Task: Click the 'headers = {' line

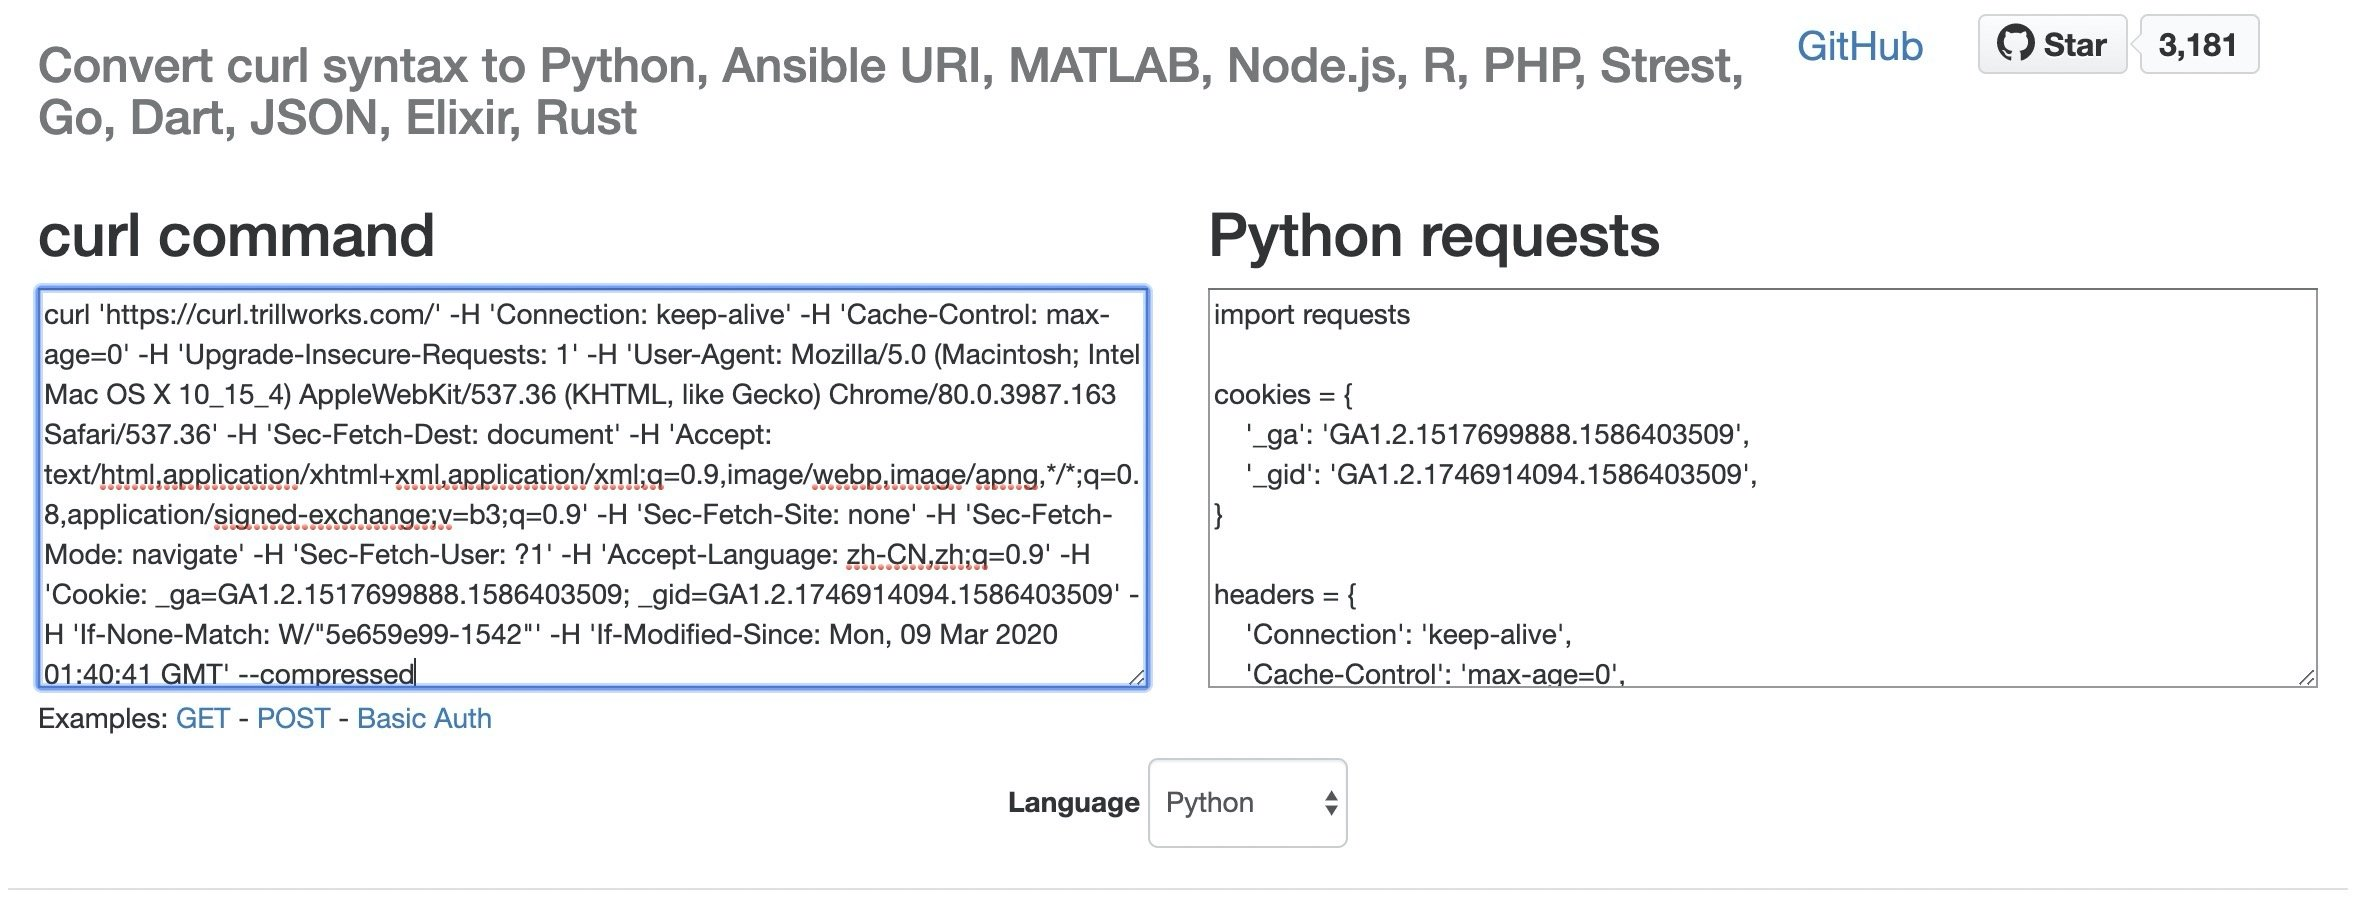Action: point(1285,595)
